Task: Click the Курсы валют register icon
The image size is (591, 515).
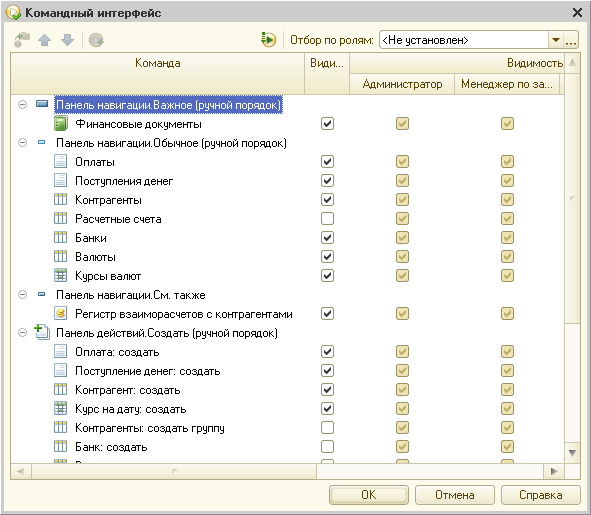Action: (x=60, y=276)
